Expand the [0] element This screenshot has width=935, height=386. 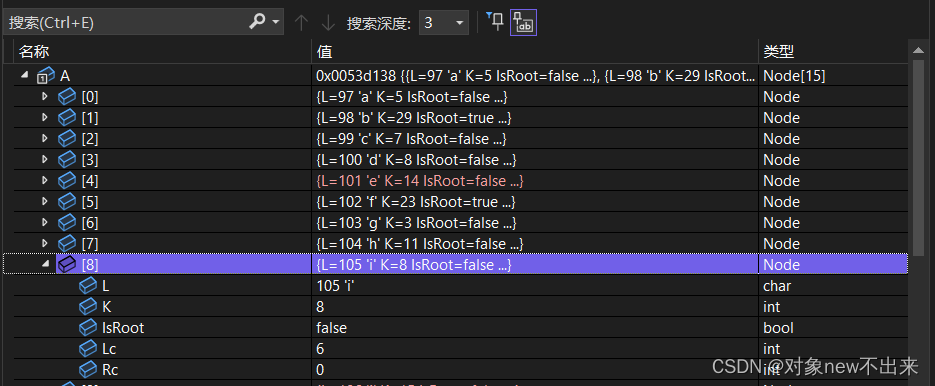44,95
